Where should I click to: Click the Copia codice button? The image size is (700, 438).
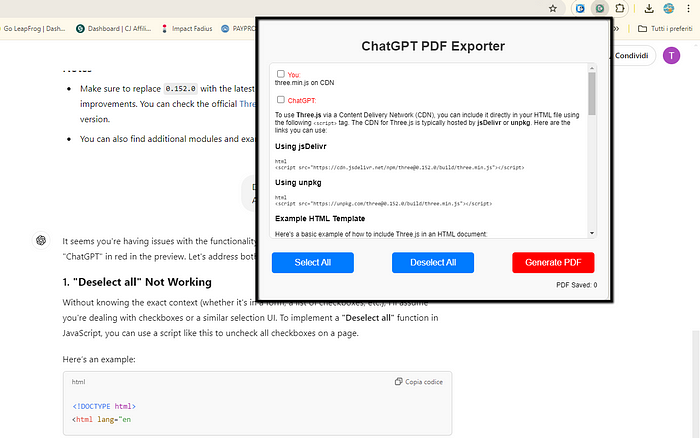(419, 382)
